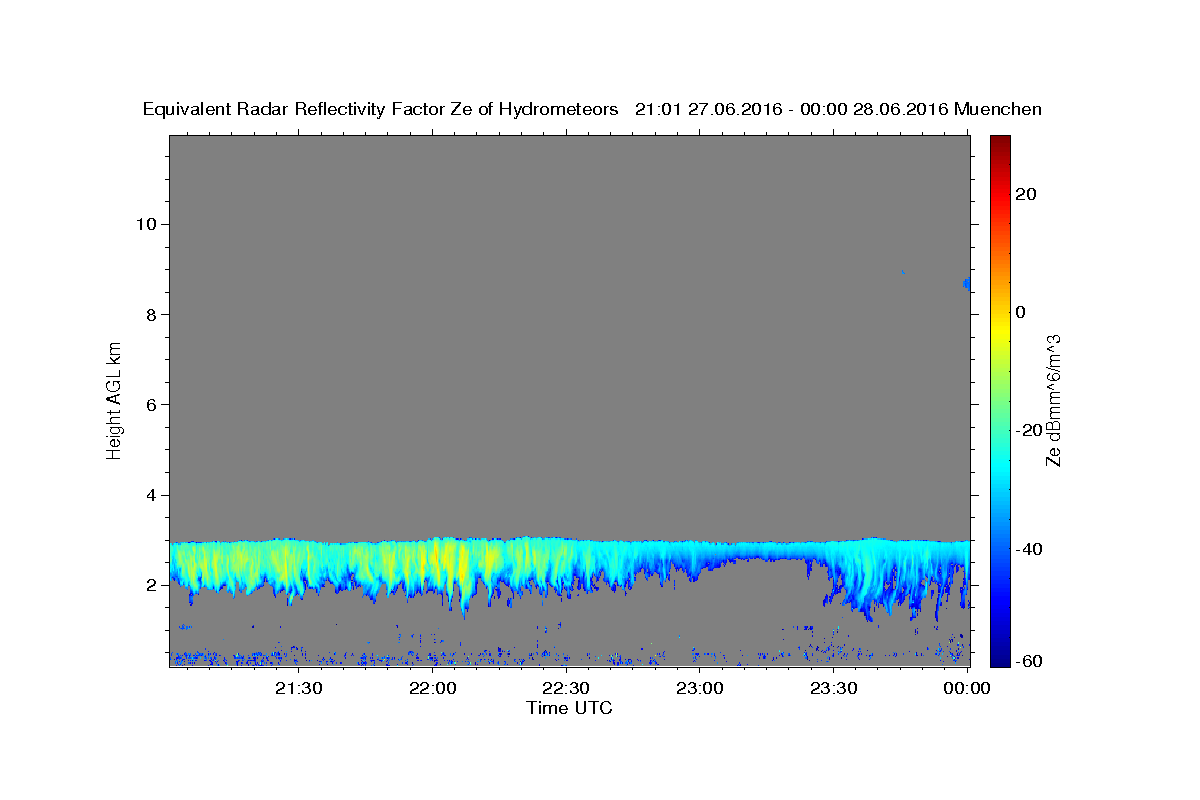Click the Height AGL km axis title
The height and width of the screenshot is (800, 1200).
click(x=114, y=400)
